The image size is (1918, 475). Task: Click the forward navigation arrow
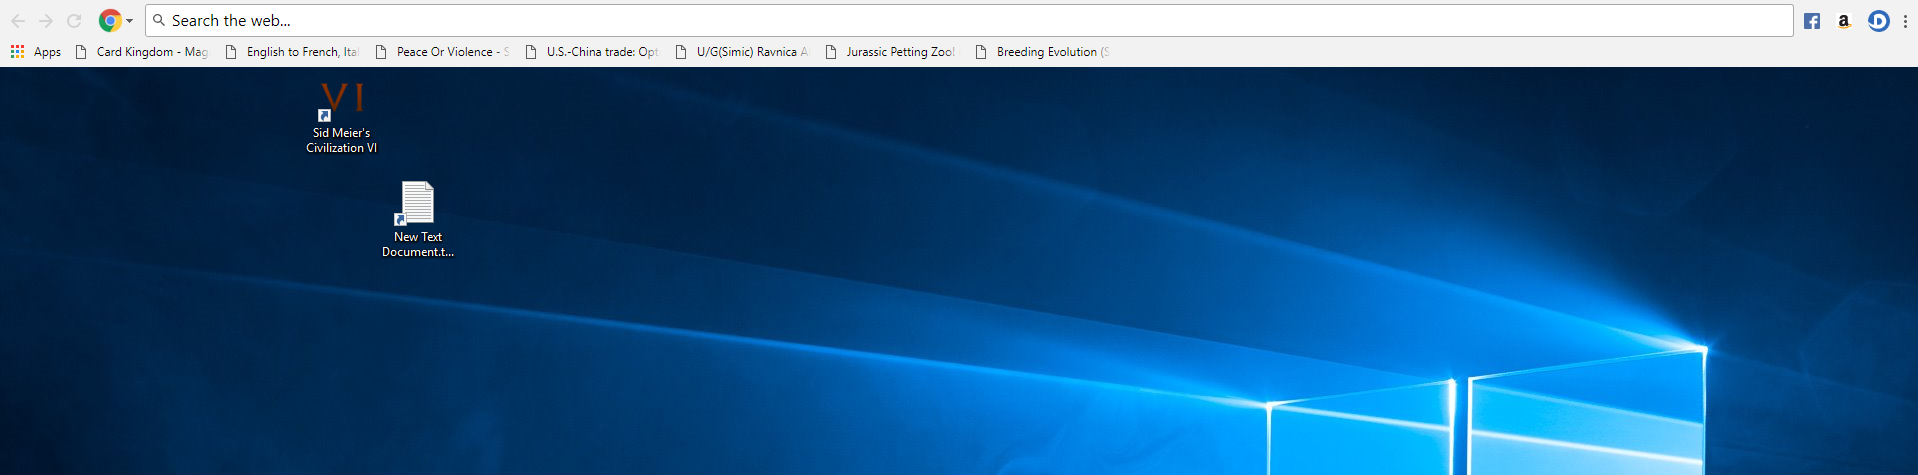[x=46, y=21]
